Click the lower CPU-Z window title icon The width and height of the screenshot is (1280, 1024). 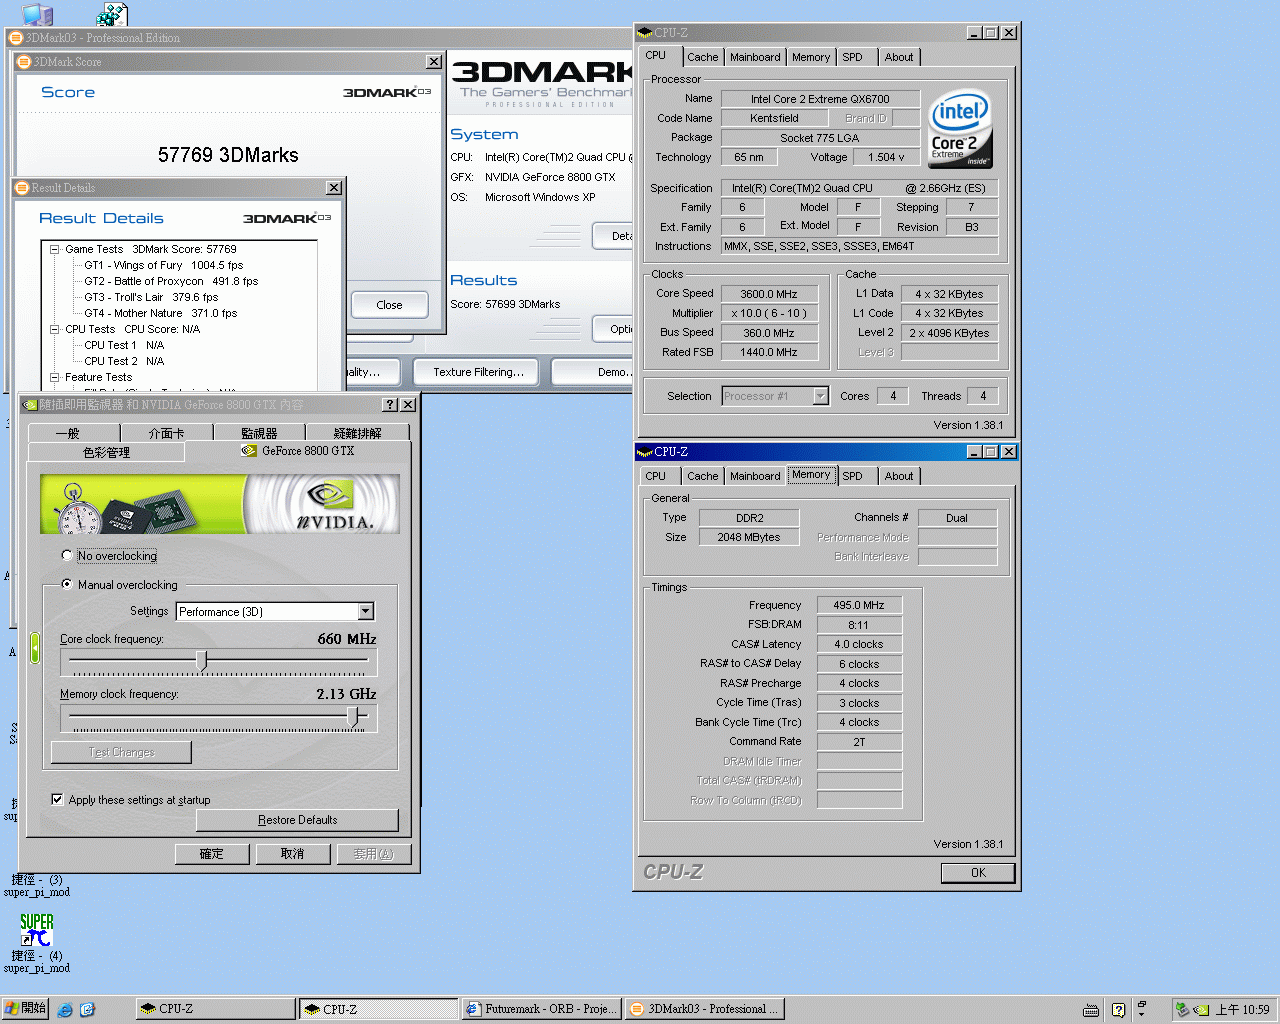pyautogui.click(x=645, y=452)
